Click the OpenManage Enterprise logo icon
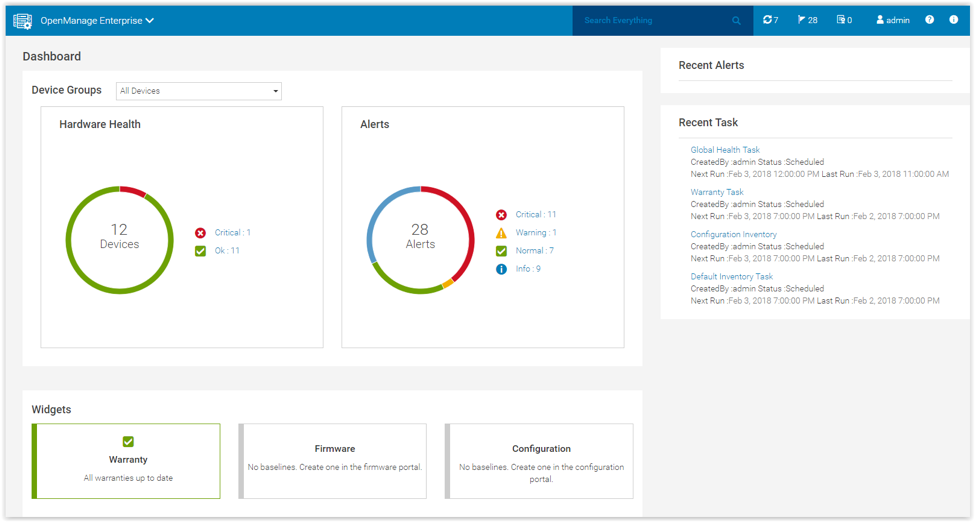975x522 pixels. tap(22, 20)
